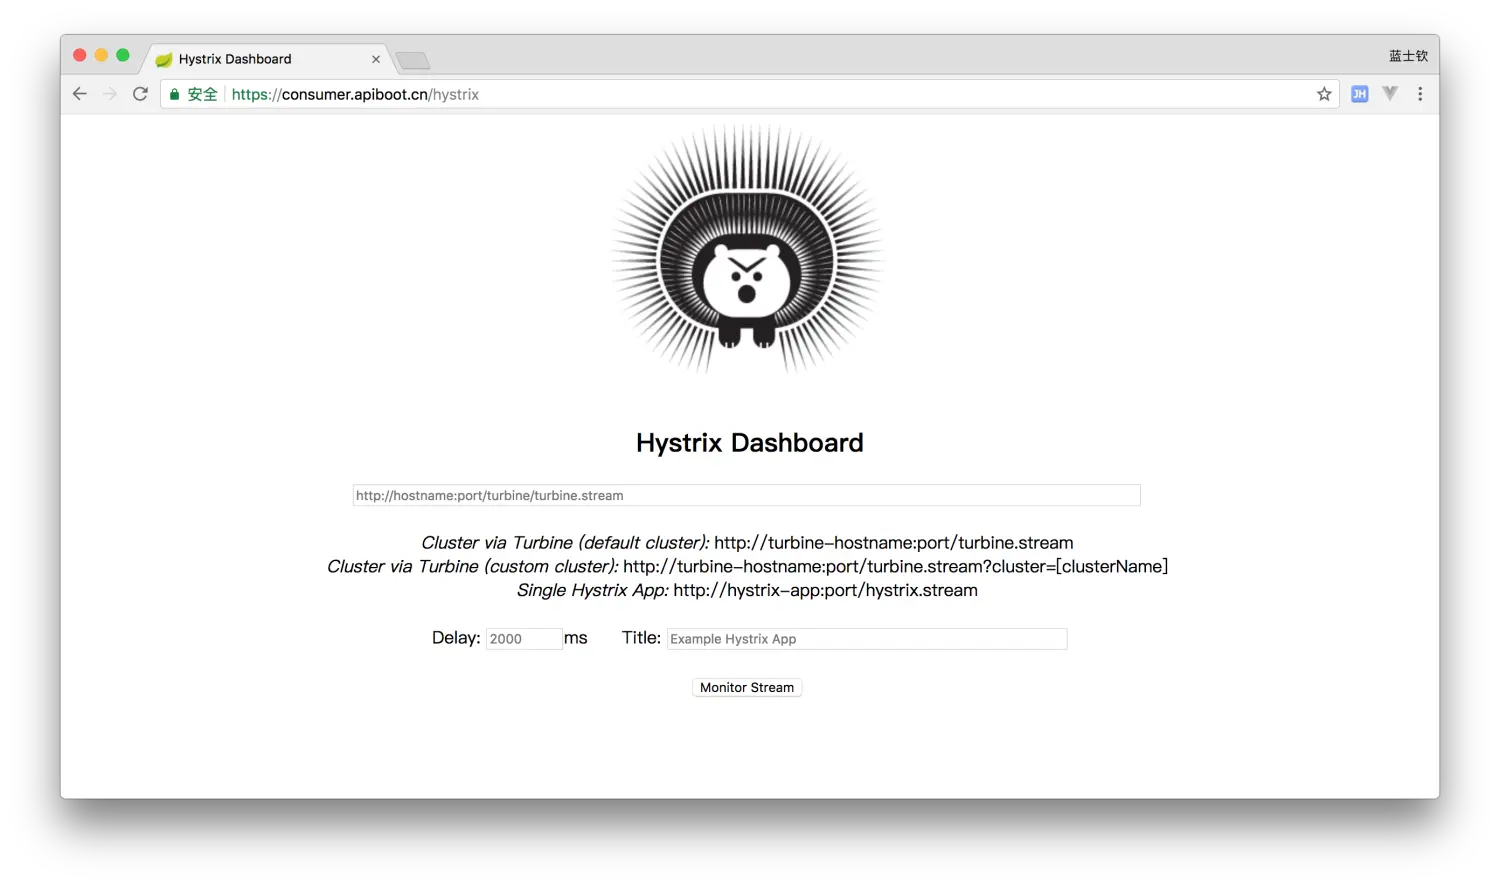Click 'Cluster via Turbine (custom cluster)' text
Screen dimensions: 1500x885
pyautogui.click(x=473, y=567)
